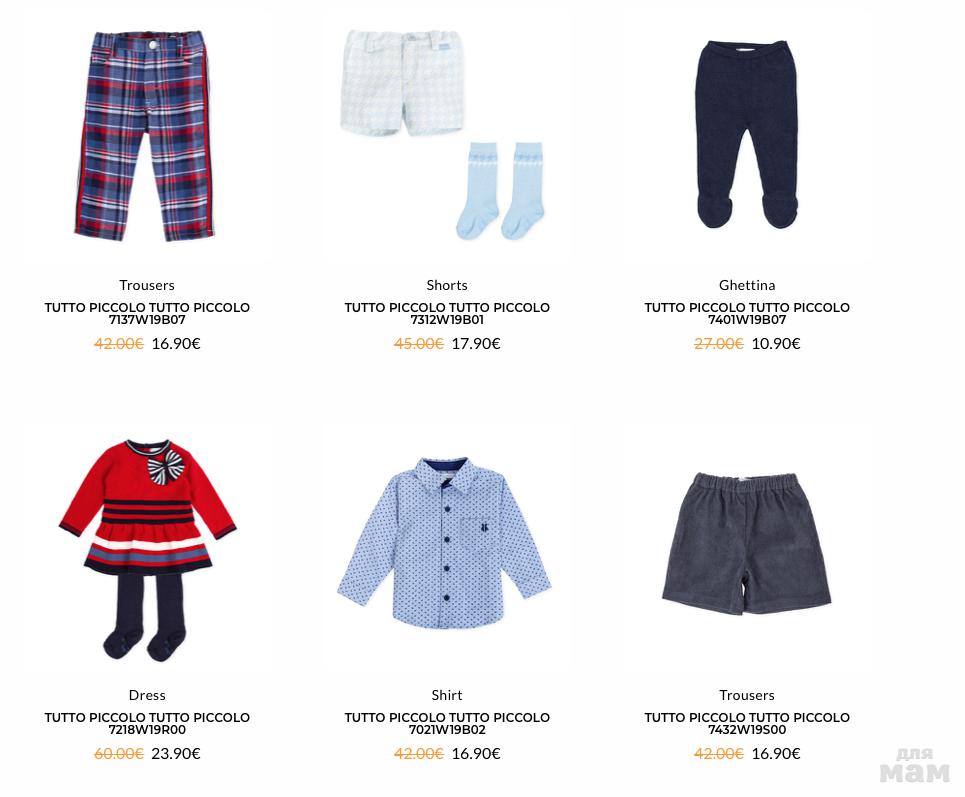
Task: Click the Dress category label
Action: click(147, 695)
